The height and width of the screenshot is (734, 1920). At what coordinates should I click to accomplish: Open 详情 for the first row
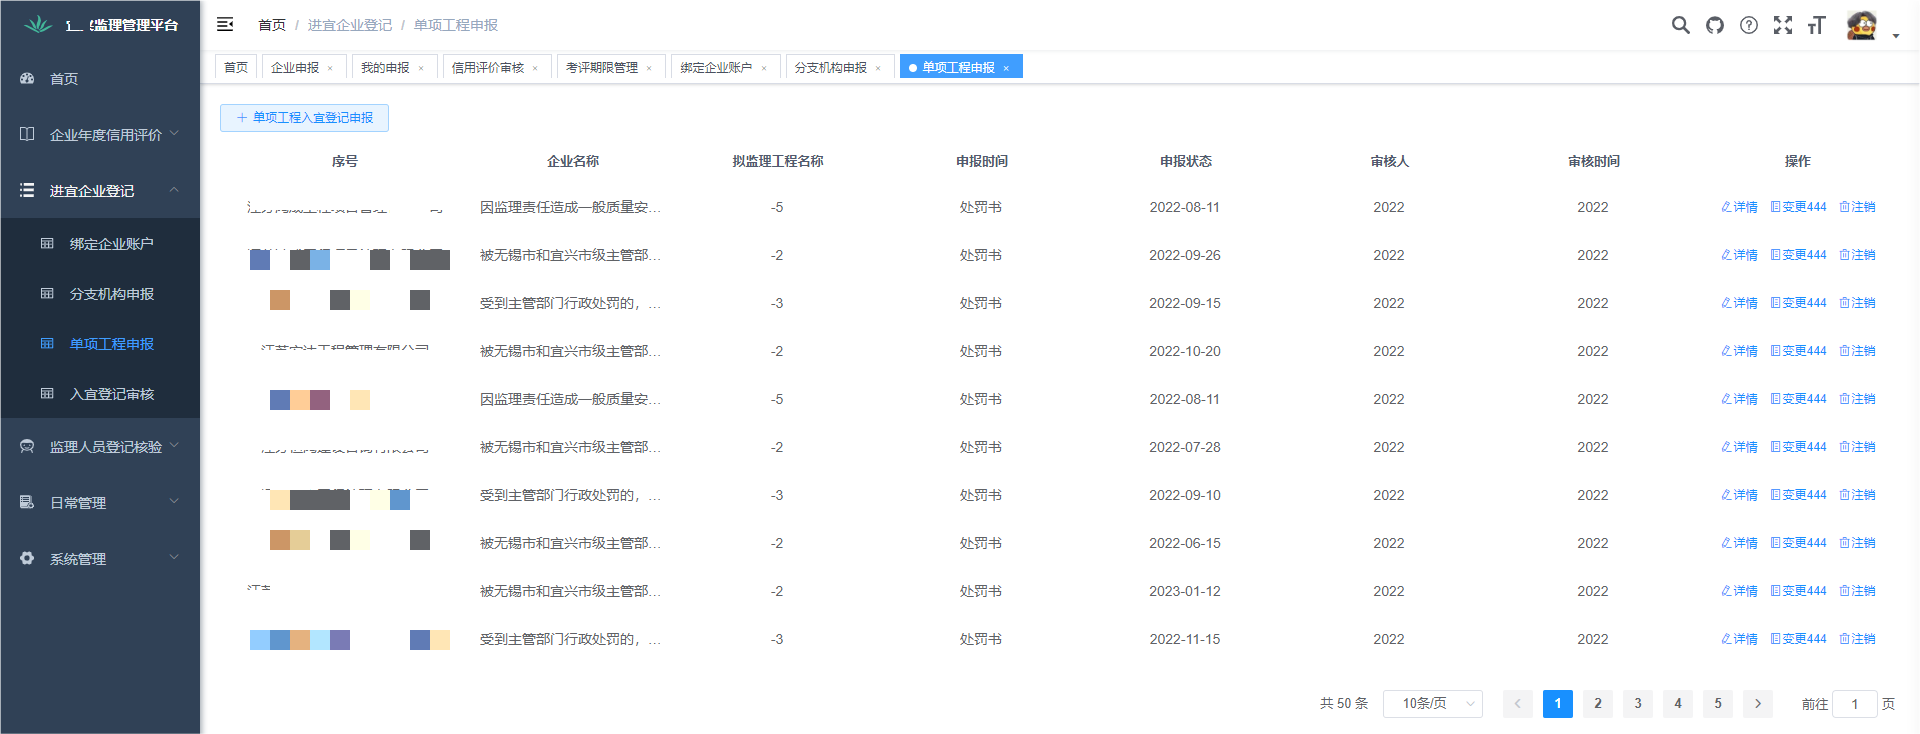point(1739,207)
